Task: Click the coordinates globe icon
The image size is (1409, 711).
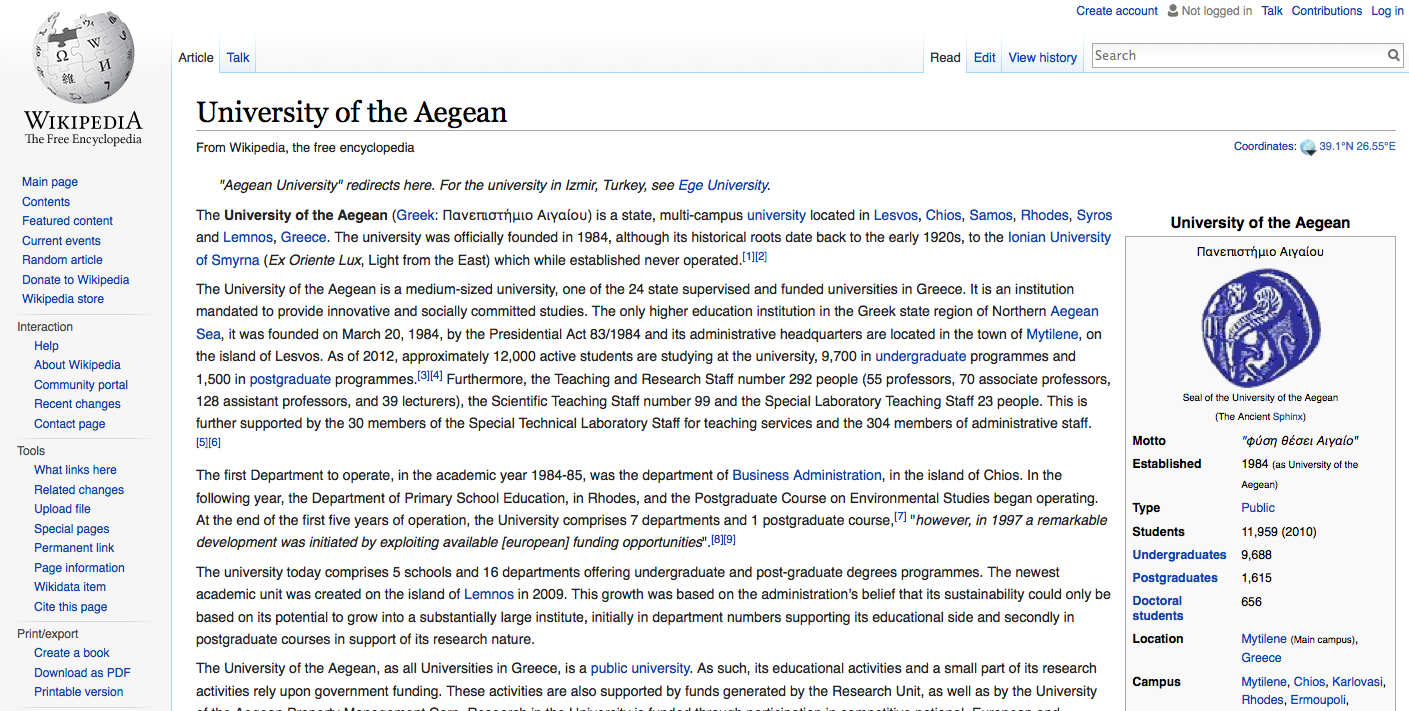Action: click(x=1308, y=147)
